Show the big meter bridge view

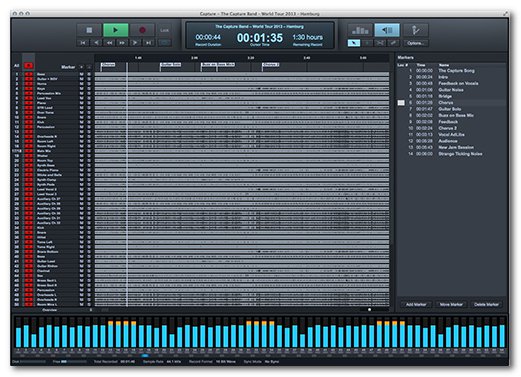click(360, 30)
